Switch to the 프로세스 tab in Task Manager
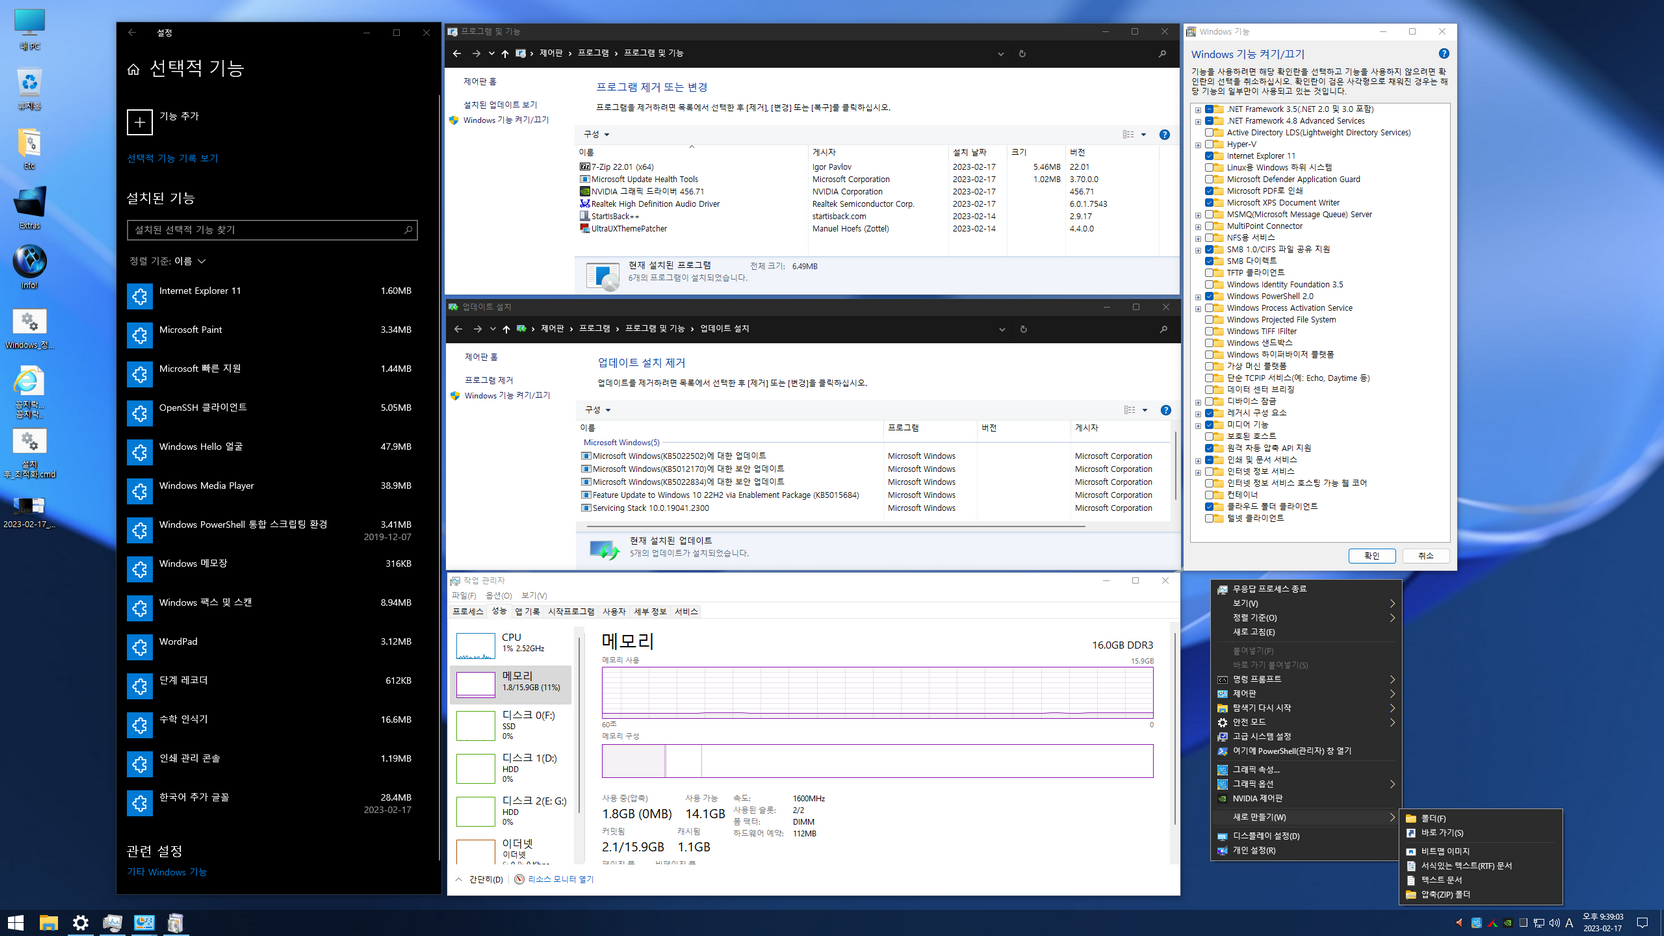 (467, 612)
